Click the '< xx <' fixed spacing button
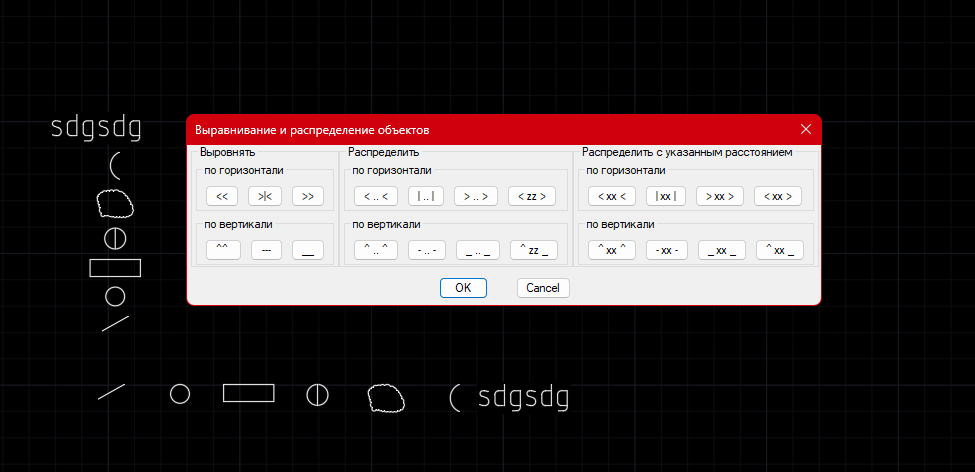Screen dimensions: 975x472 coord(610,196)
